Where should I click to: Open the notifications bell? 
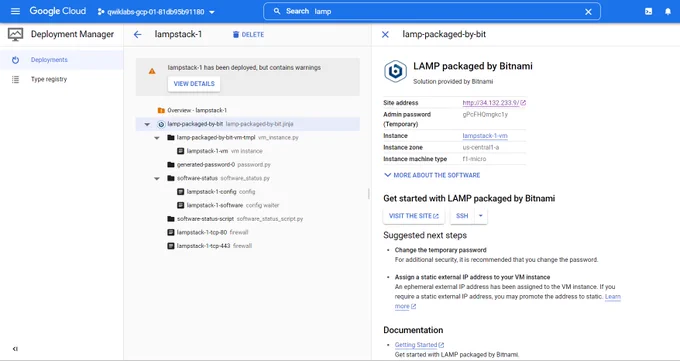coord(668,12)
